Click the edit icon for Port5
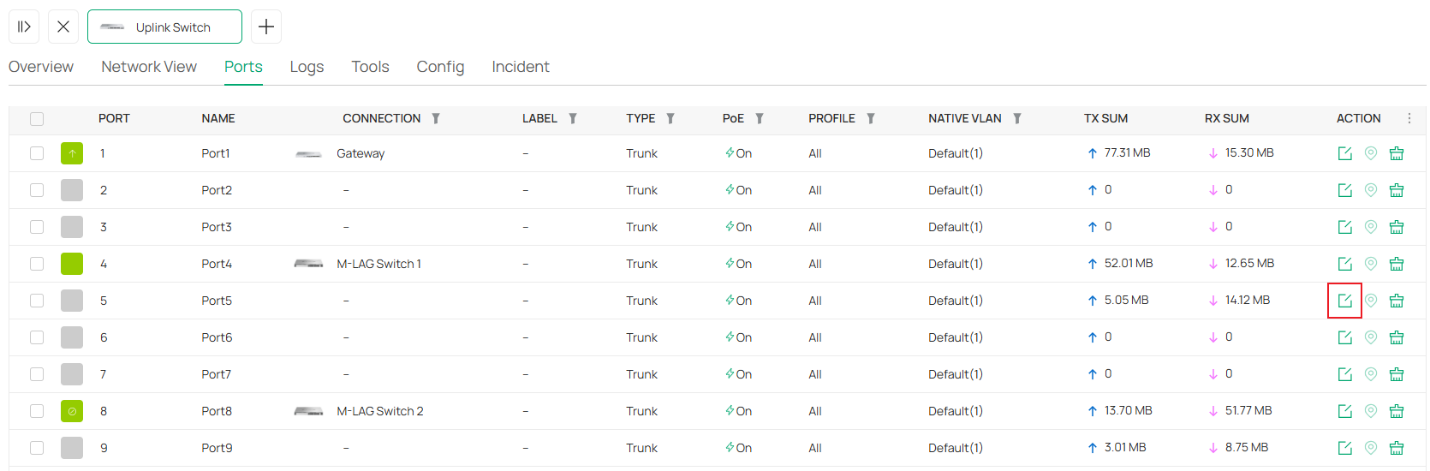Viewport: 1430px width, 471px height. pos(1345,300)
